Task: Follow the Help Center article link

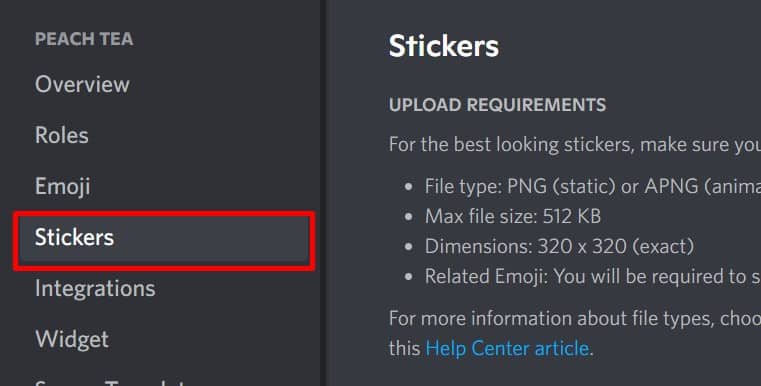Action: (507, 348)
